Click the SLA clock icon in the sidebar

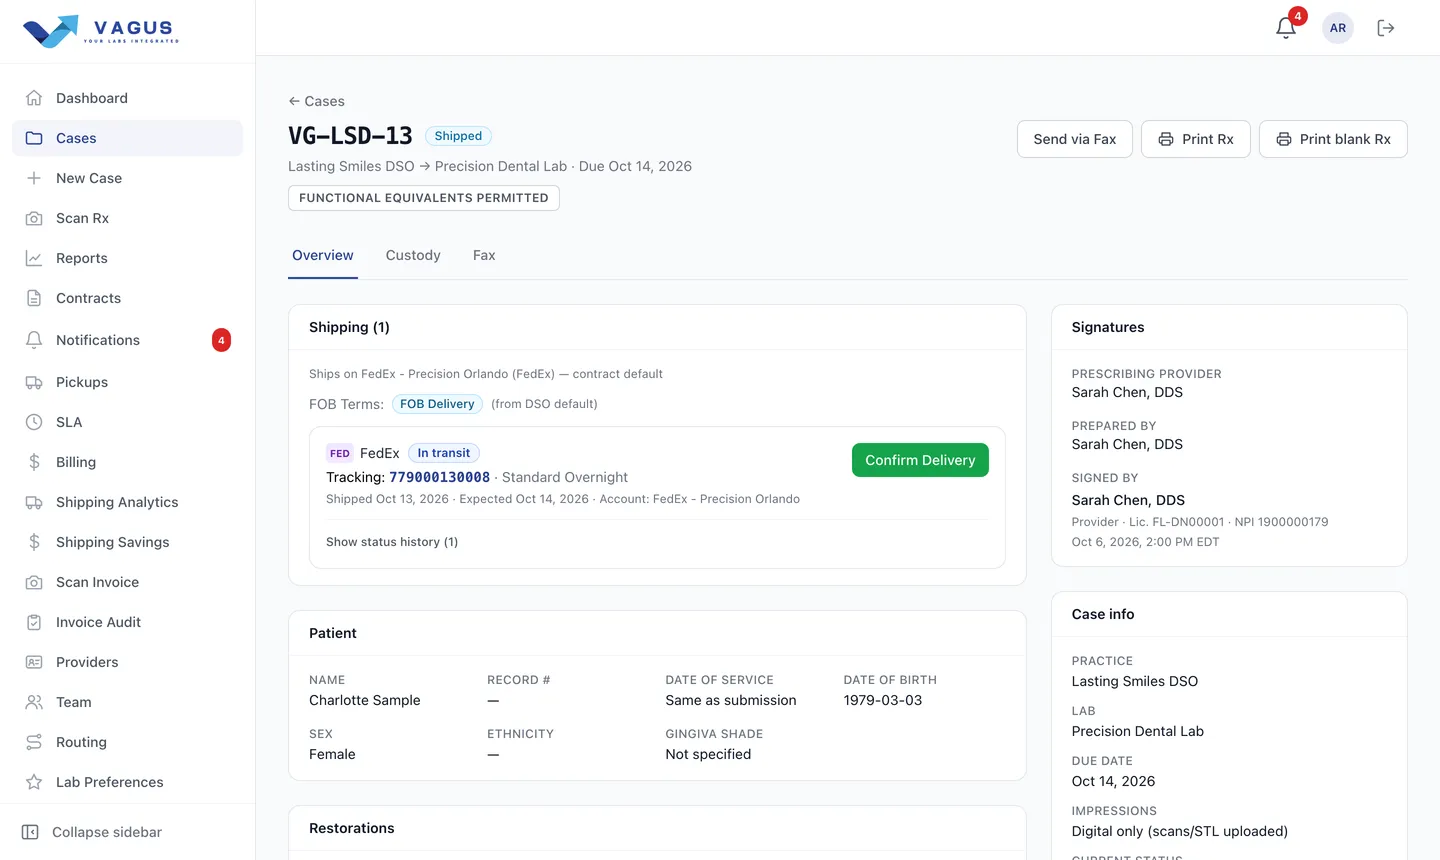pos(34,422)
